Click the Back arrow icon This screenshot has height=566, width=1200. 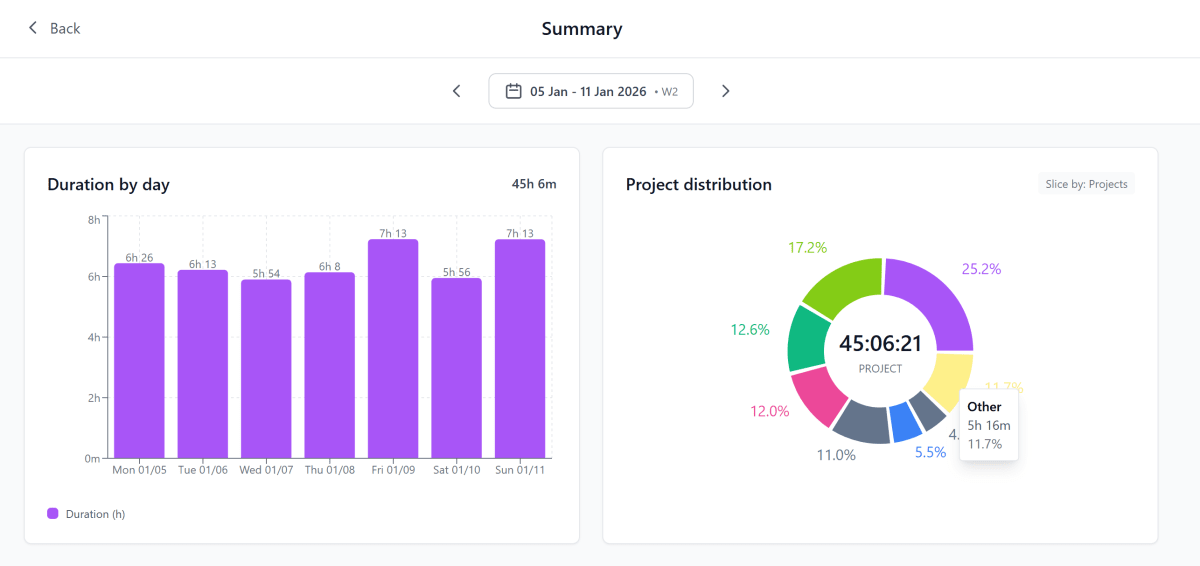pos(33,28)
